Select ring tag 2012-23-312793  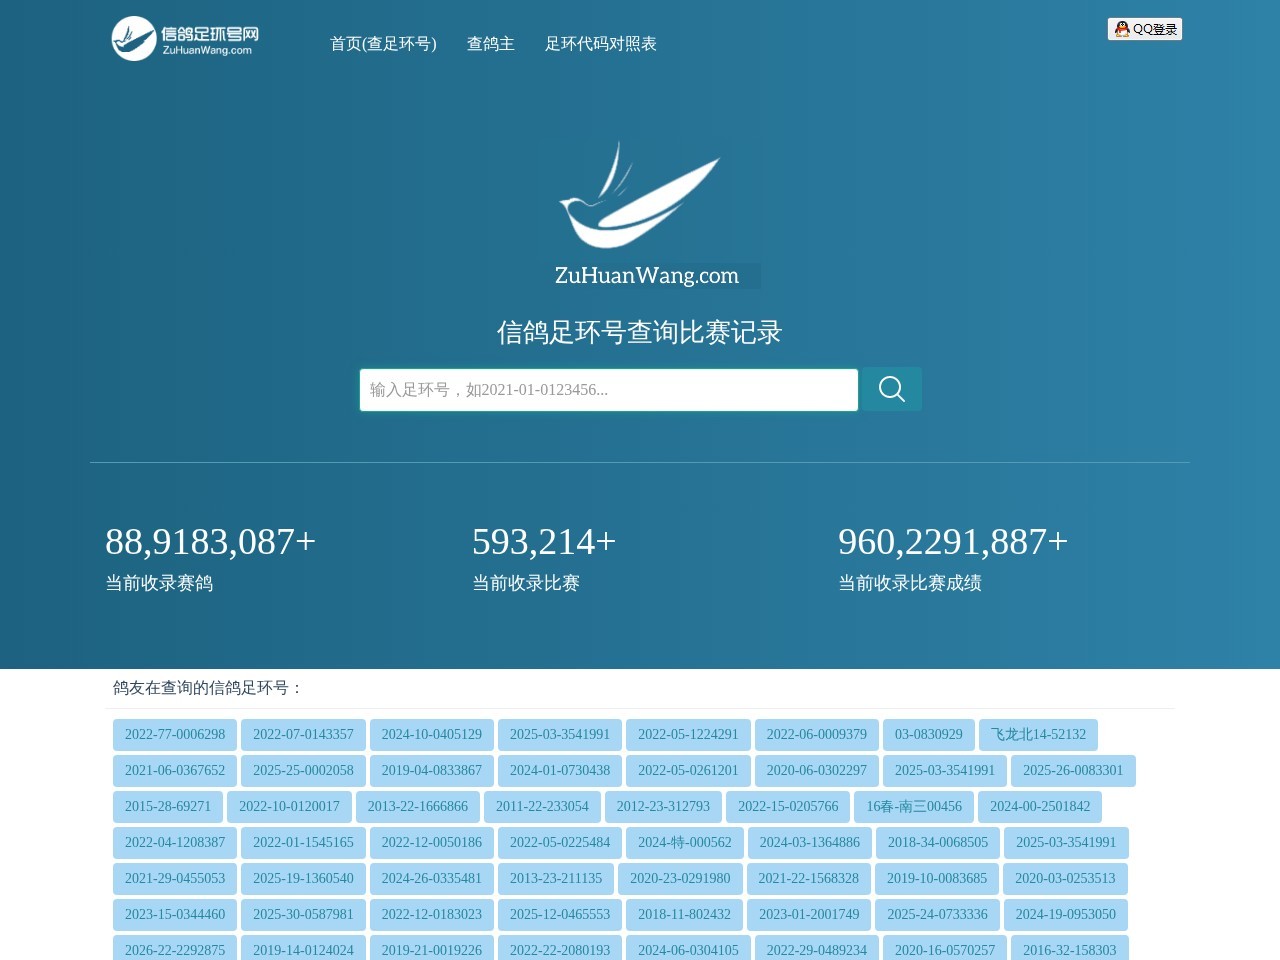click(x=663, y=807)
